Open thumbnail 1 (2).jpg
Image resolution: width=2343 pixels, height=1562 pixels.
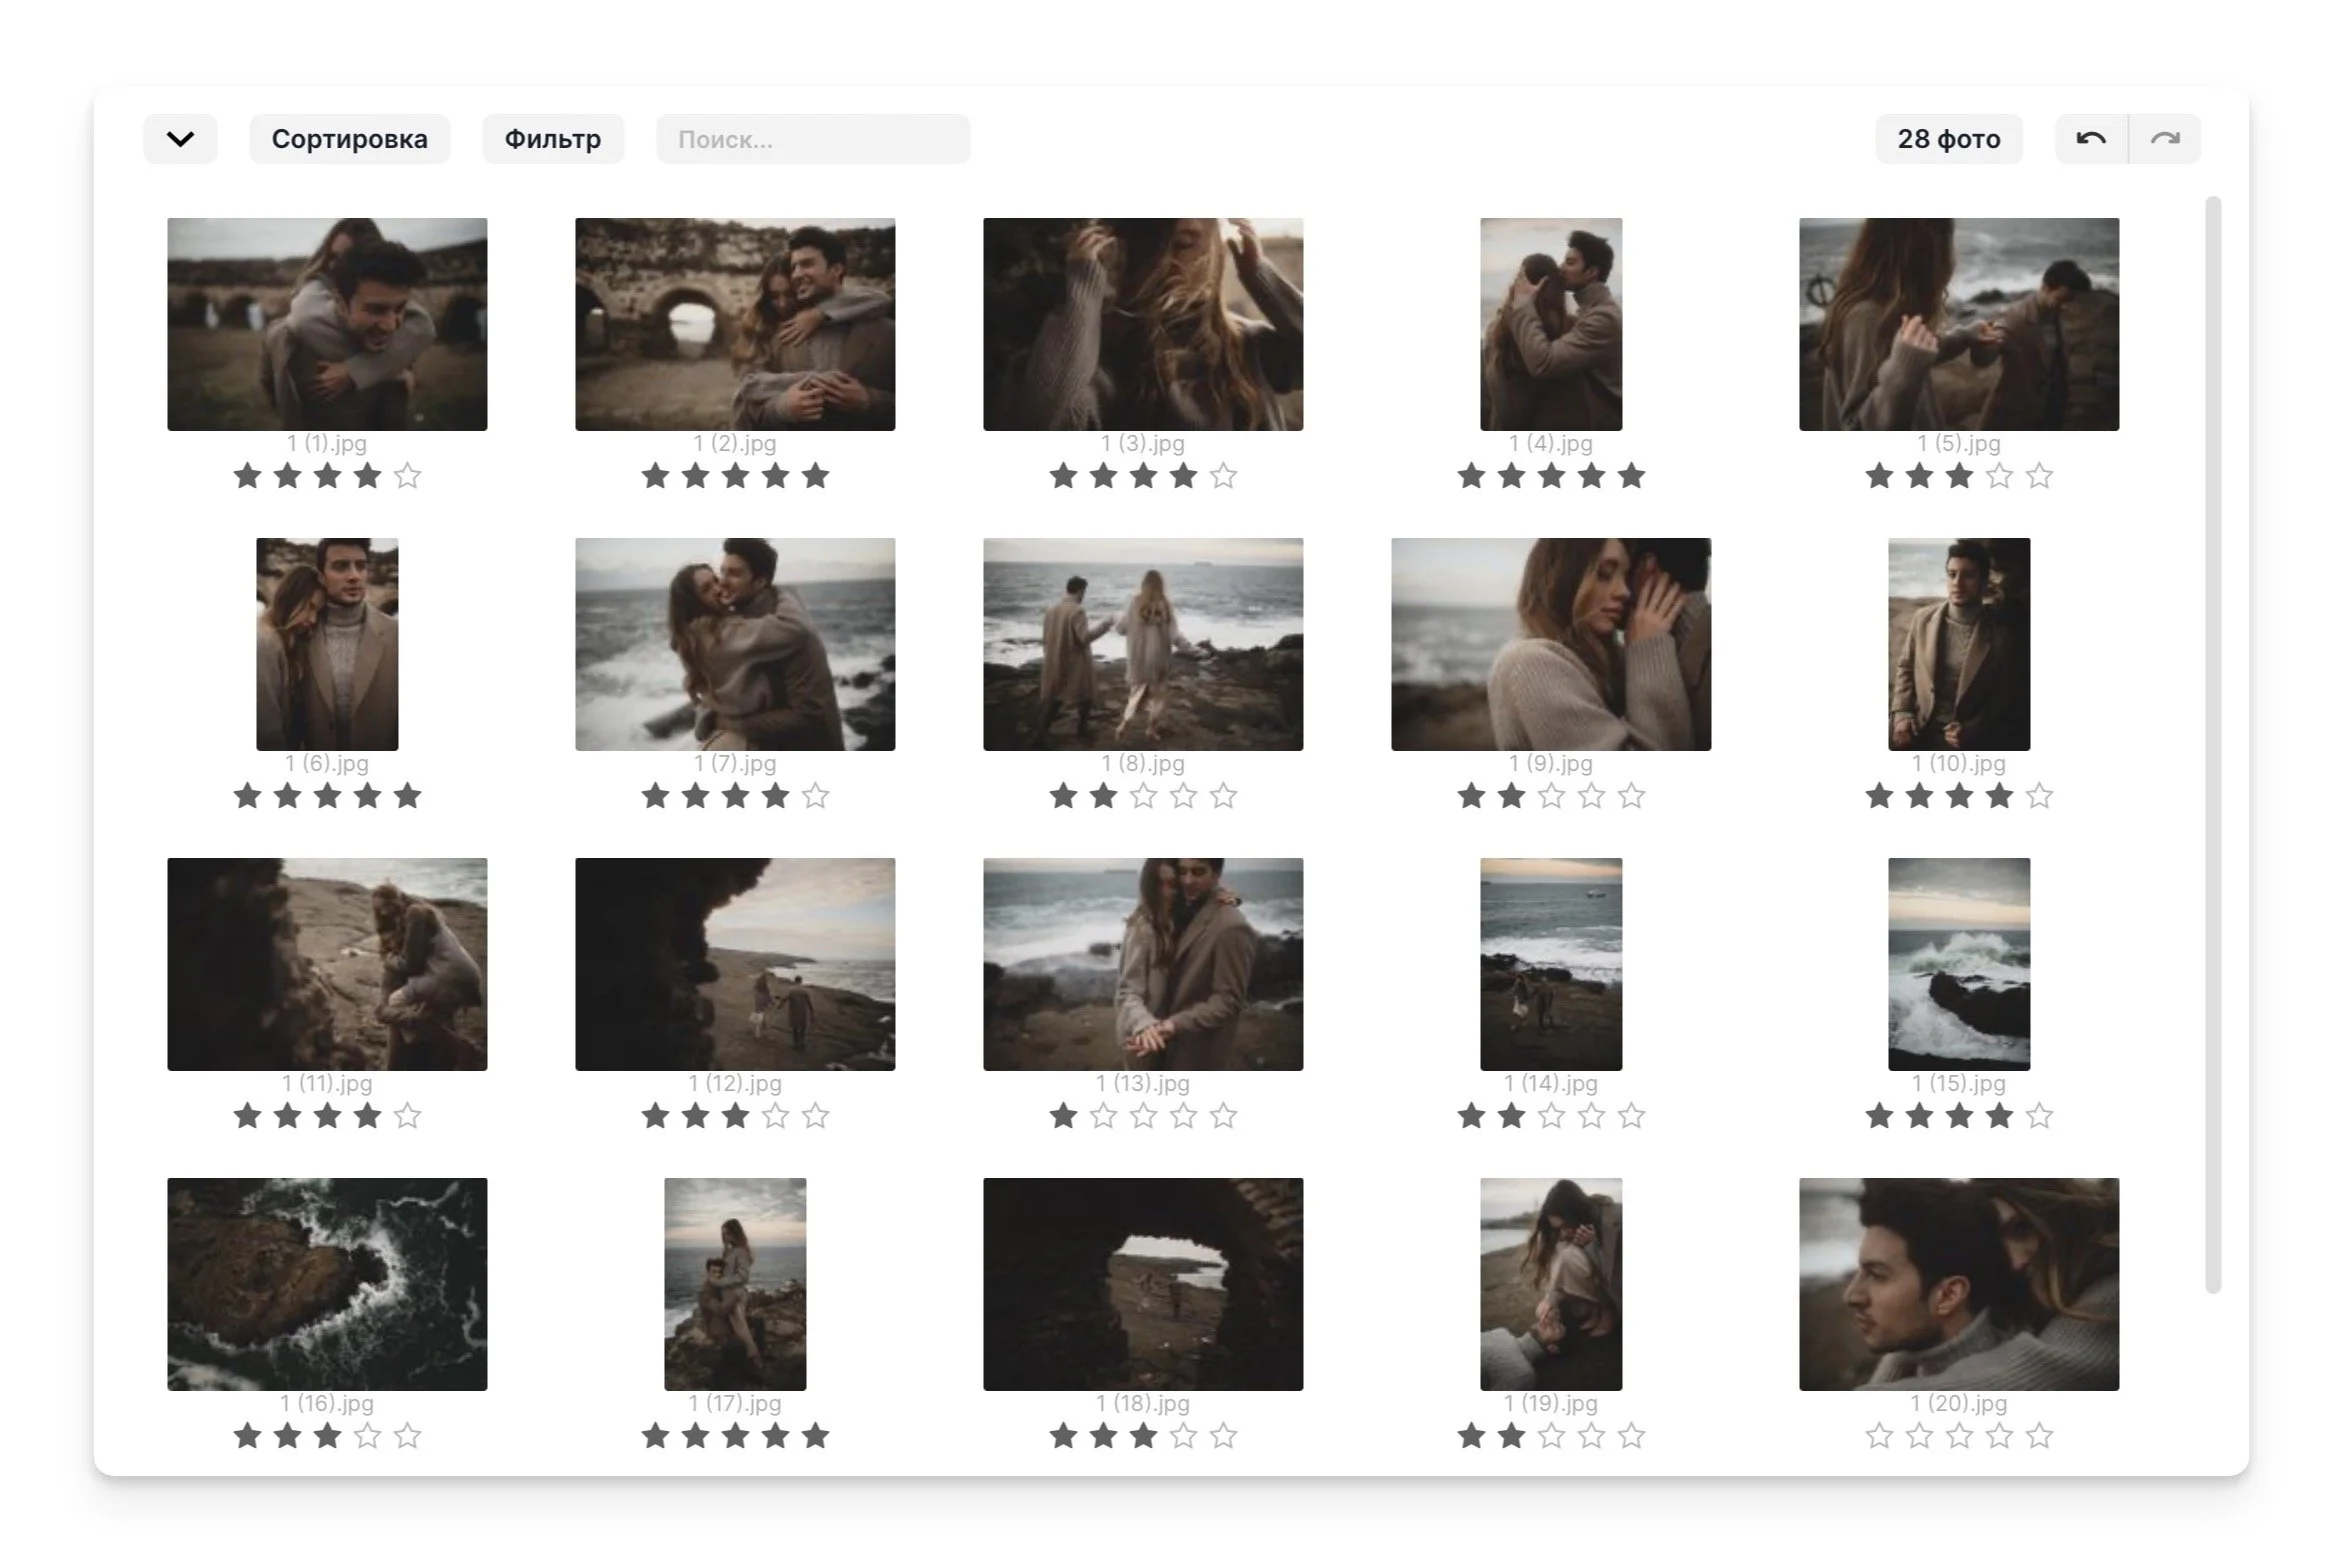[735, 324]
